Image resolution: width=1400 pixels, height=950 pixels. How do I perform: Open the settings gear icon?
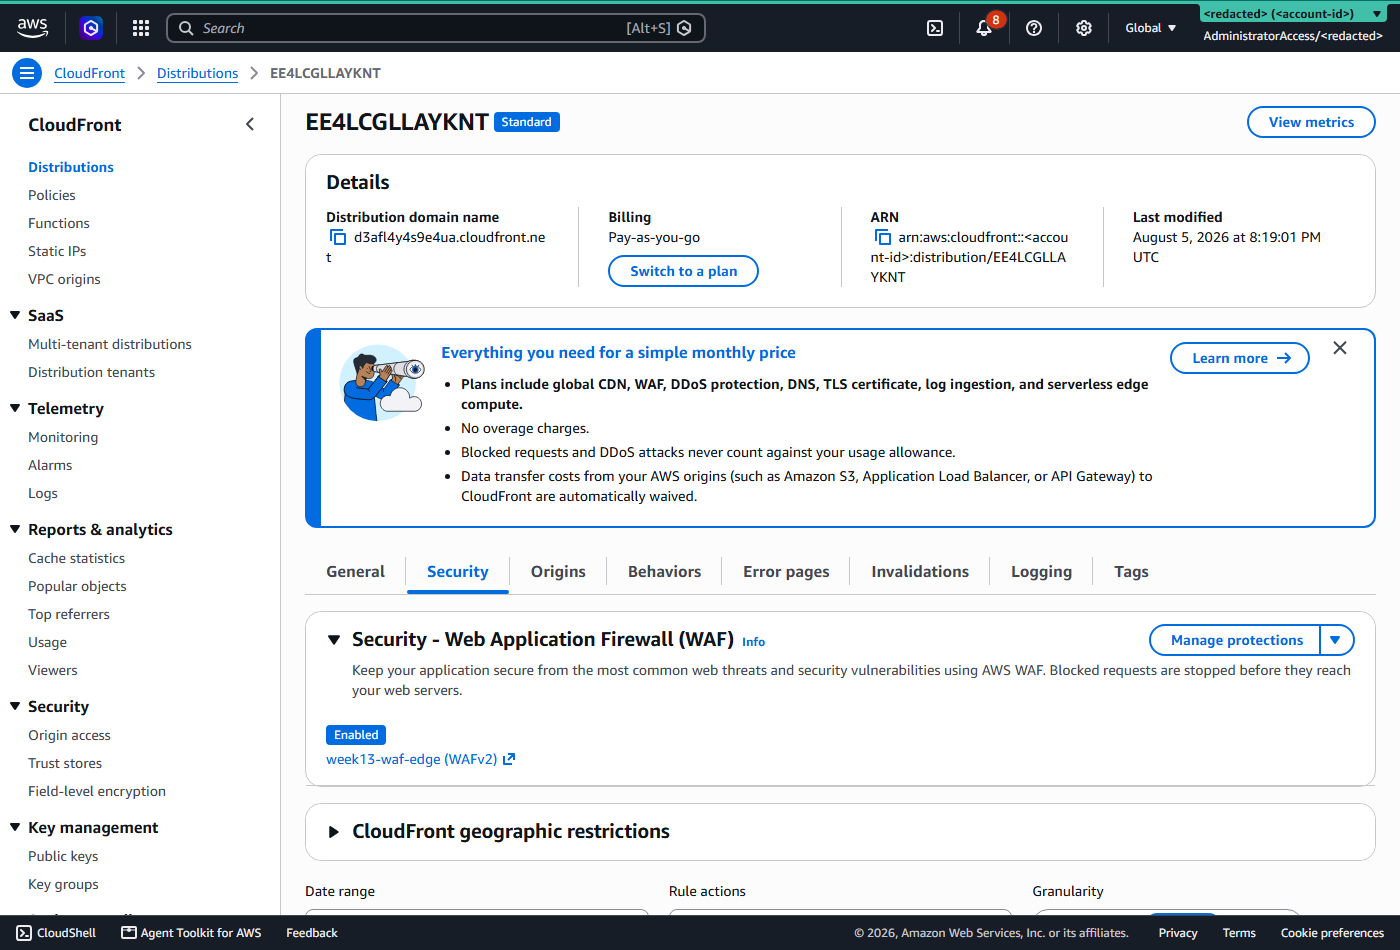(1084, 28)
